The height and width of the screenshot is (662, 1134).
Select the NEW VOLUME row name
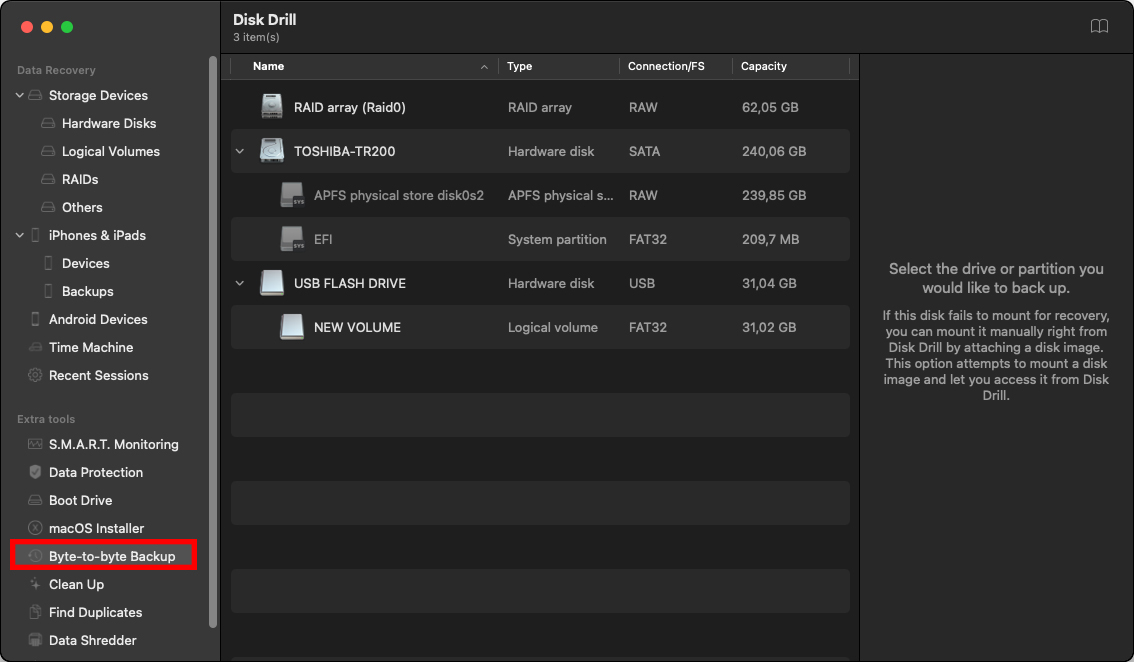pyautogui.click(x=357, y=327)
